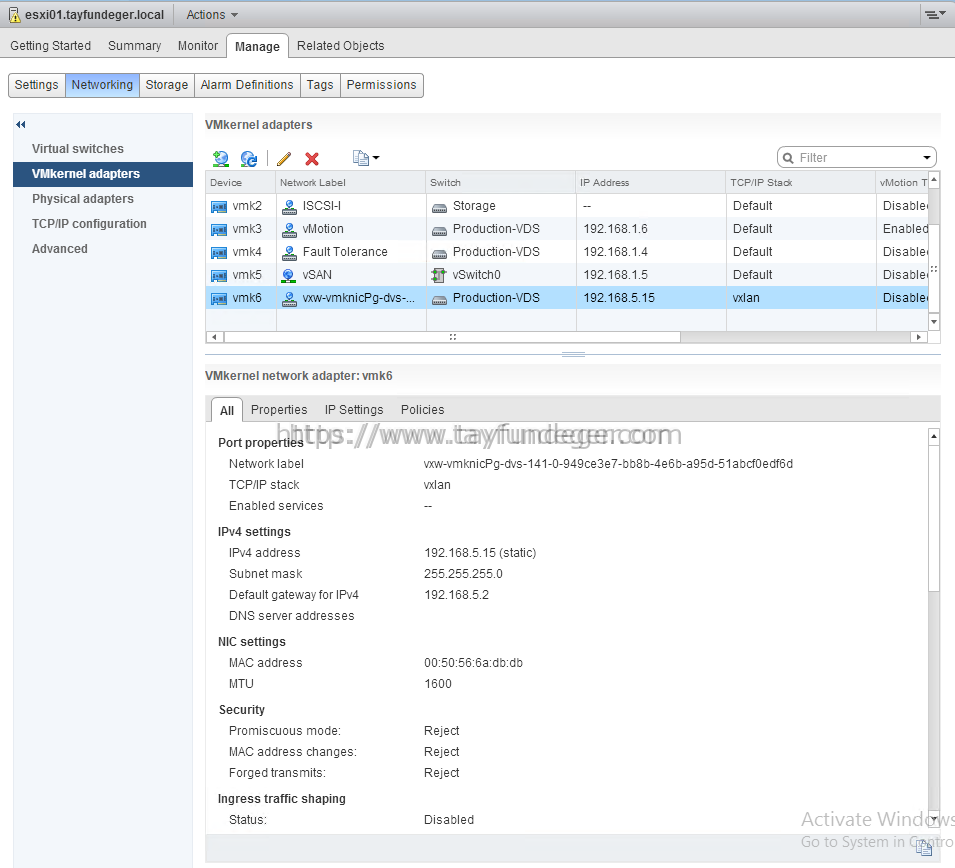Open the Filter field dropdown arrow
955x868 pixels.
point(926,158)
